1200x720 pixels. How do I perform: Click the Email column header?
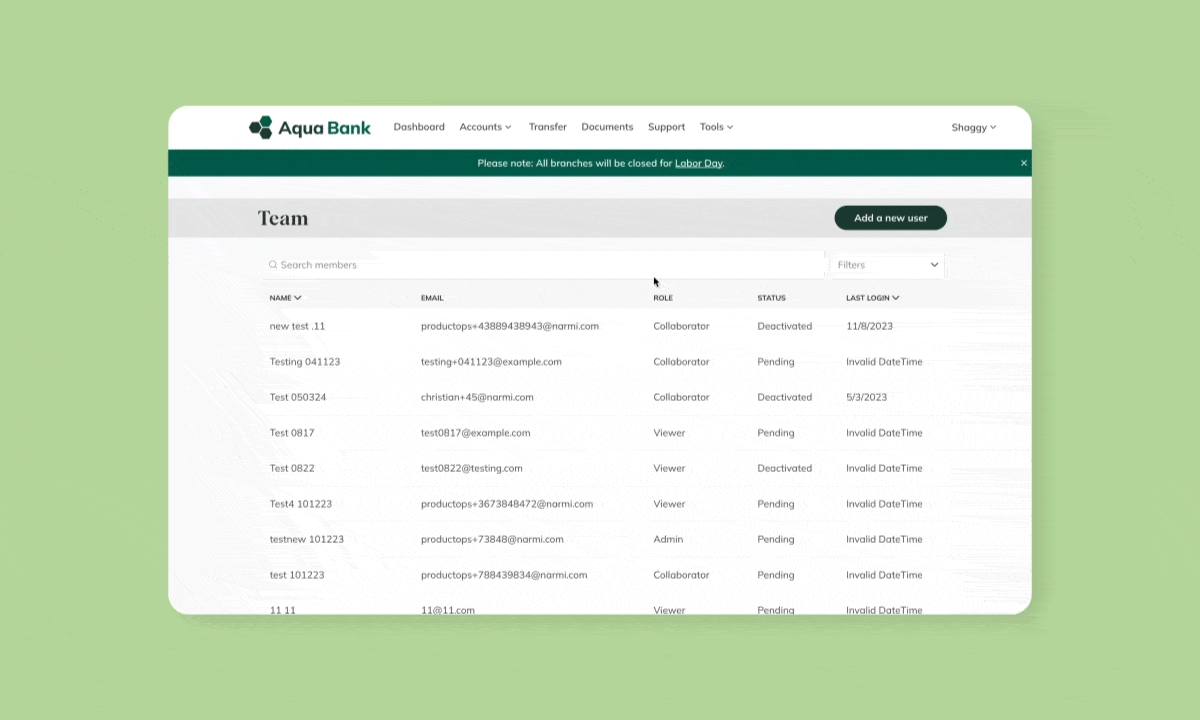432,298
